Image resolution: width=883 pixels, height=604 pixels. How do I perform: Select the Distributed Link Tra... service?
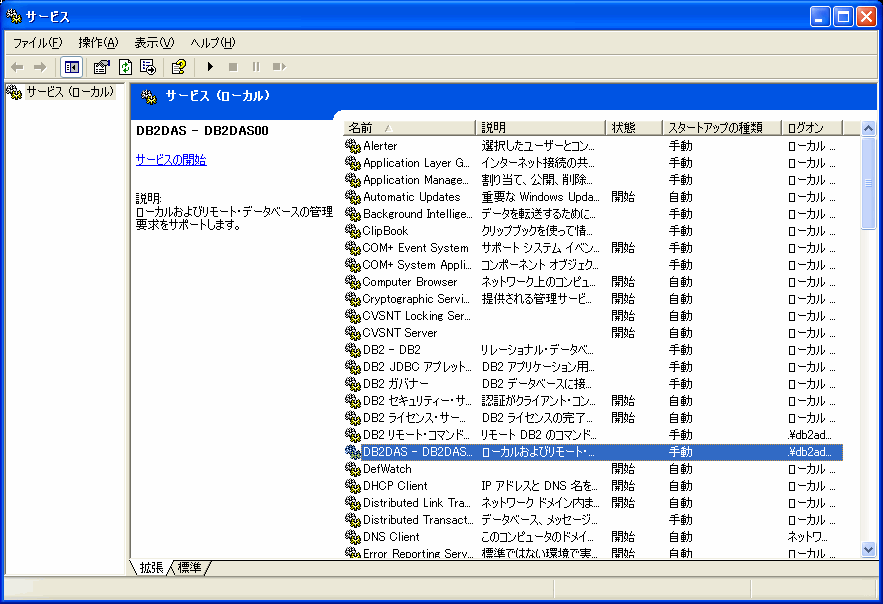point(593,503)
